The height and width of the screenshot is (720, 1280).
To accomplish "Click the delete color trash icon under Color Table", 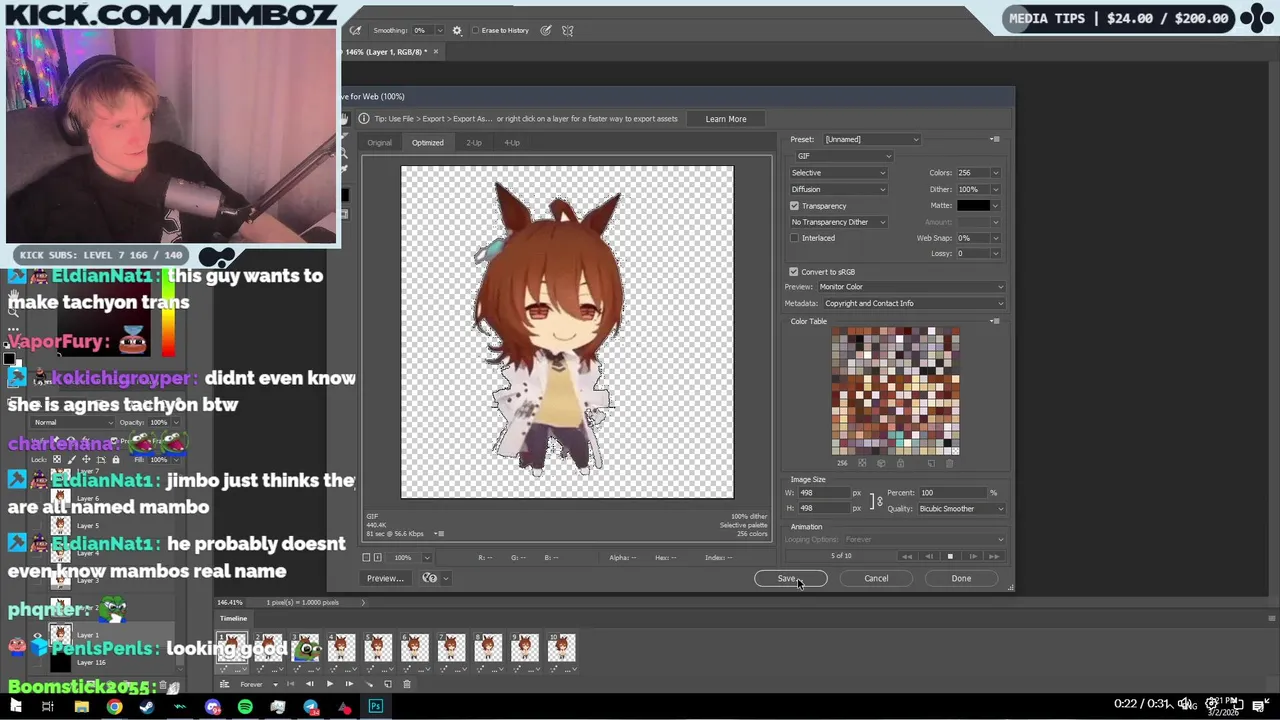I will 949,463.
